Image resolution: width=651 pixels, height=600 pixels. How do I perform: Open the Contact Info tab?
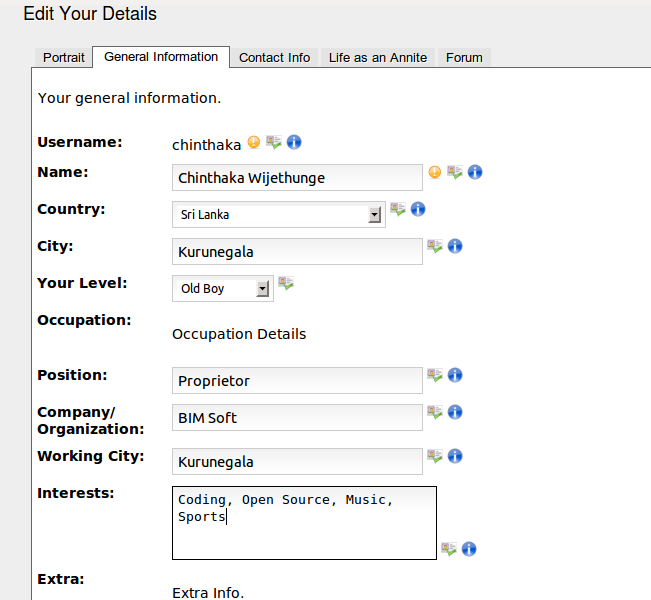[x=274, y=58]
